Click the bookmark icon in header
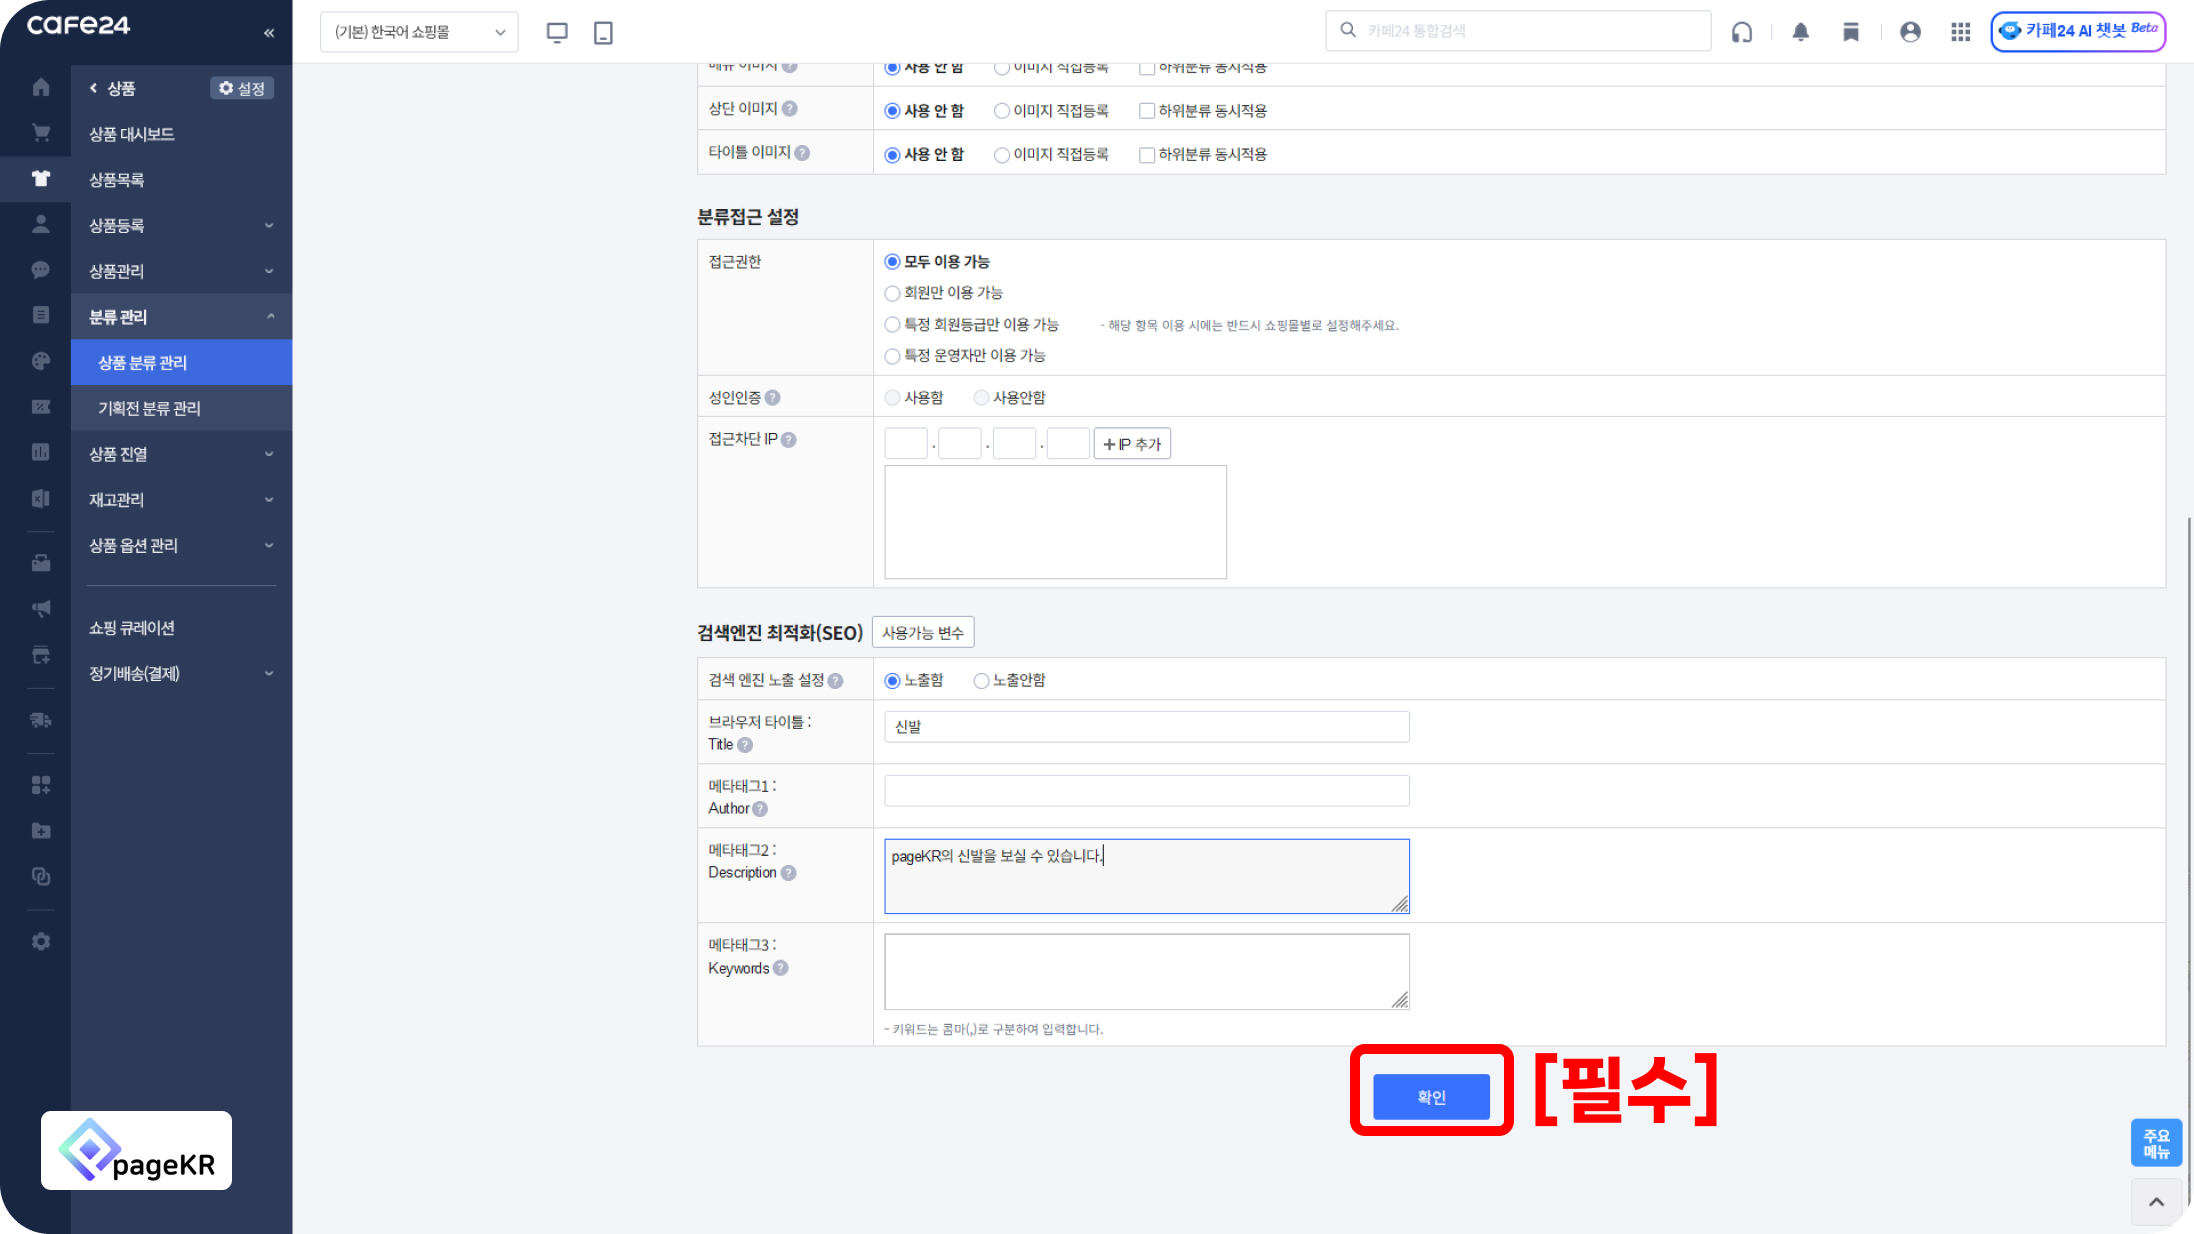The image size is (2194, 1234). (x=1851, y=32)
